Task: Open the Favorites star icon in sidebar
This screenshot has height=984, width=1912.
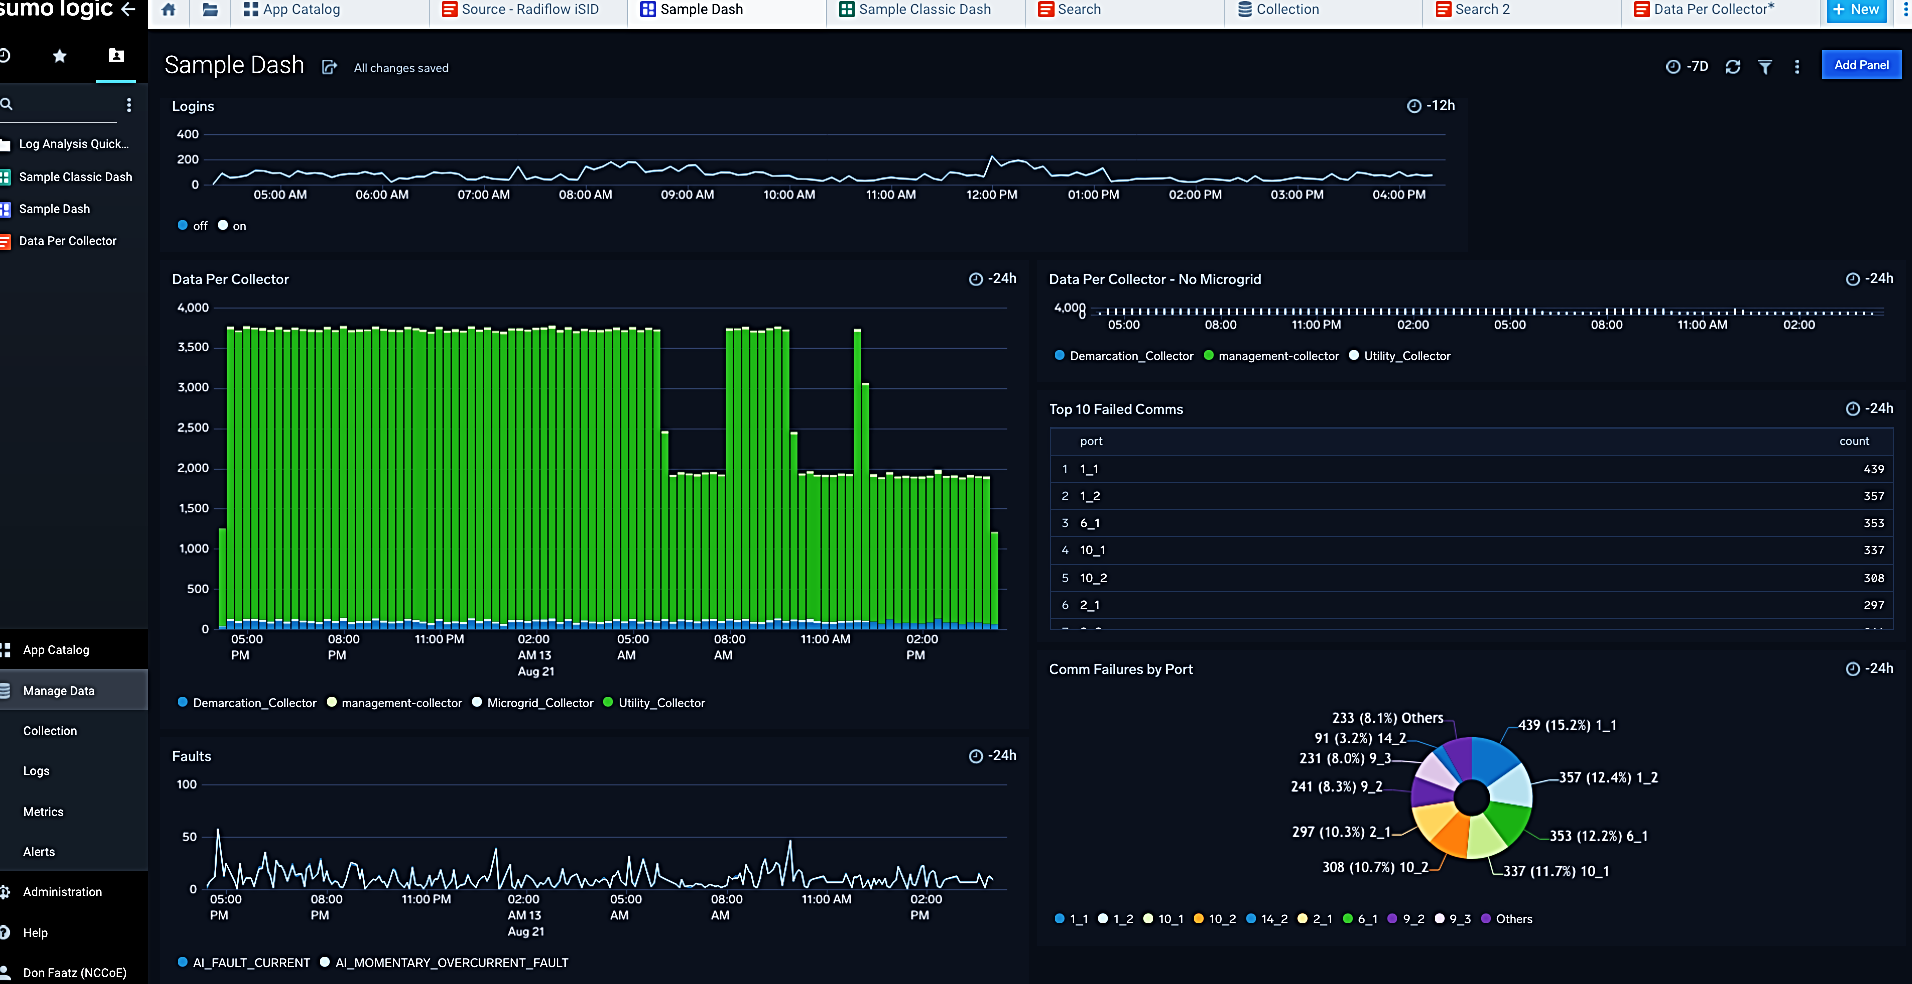Action: 60,56
